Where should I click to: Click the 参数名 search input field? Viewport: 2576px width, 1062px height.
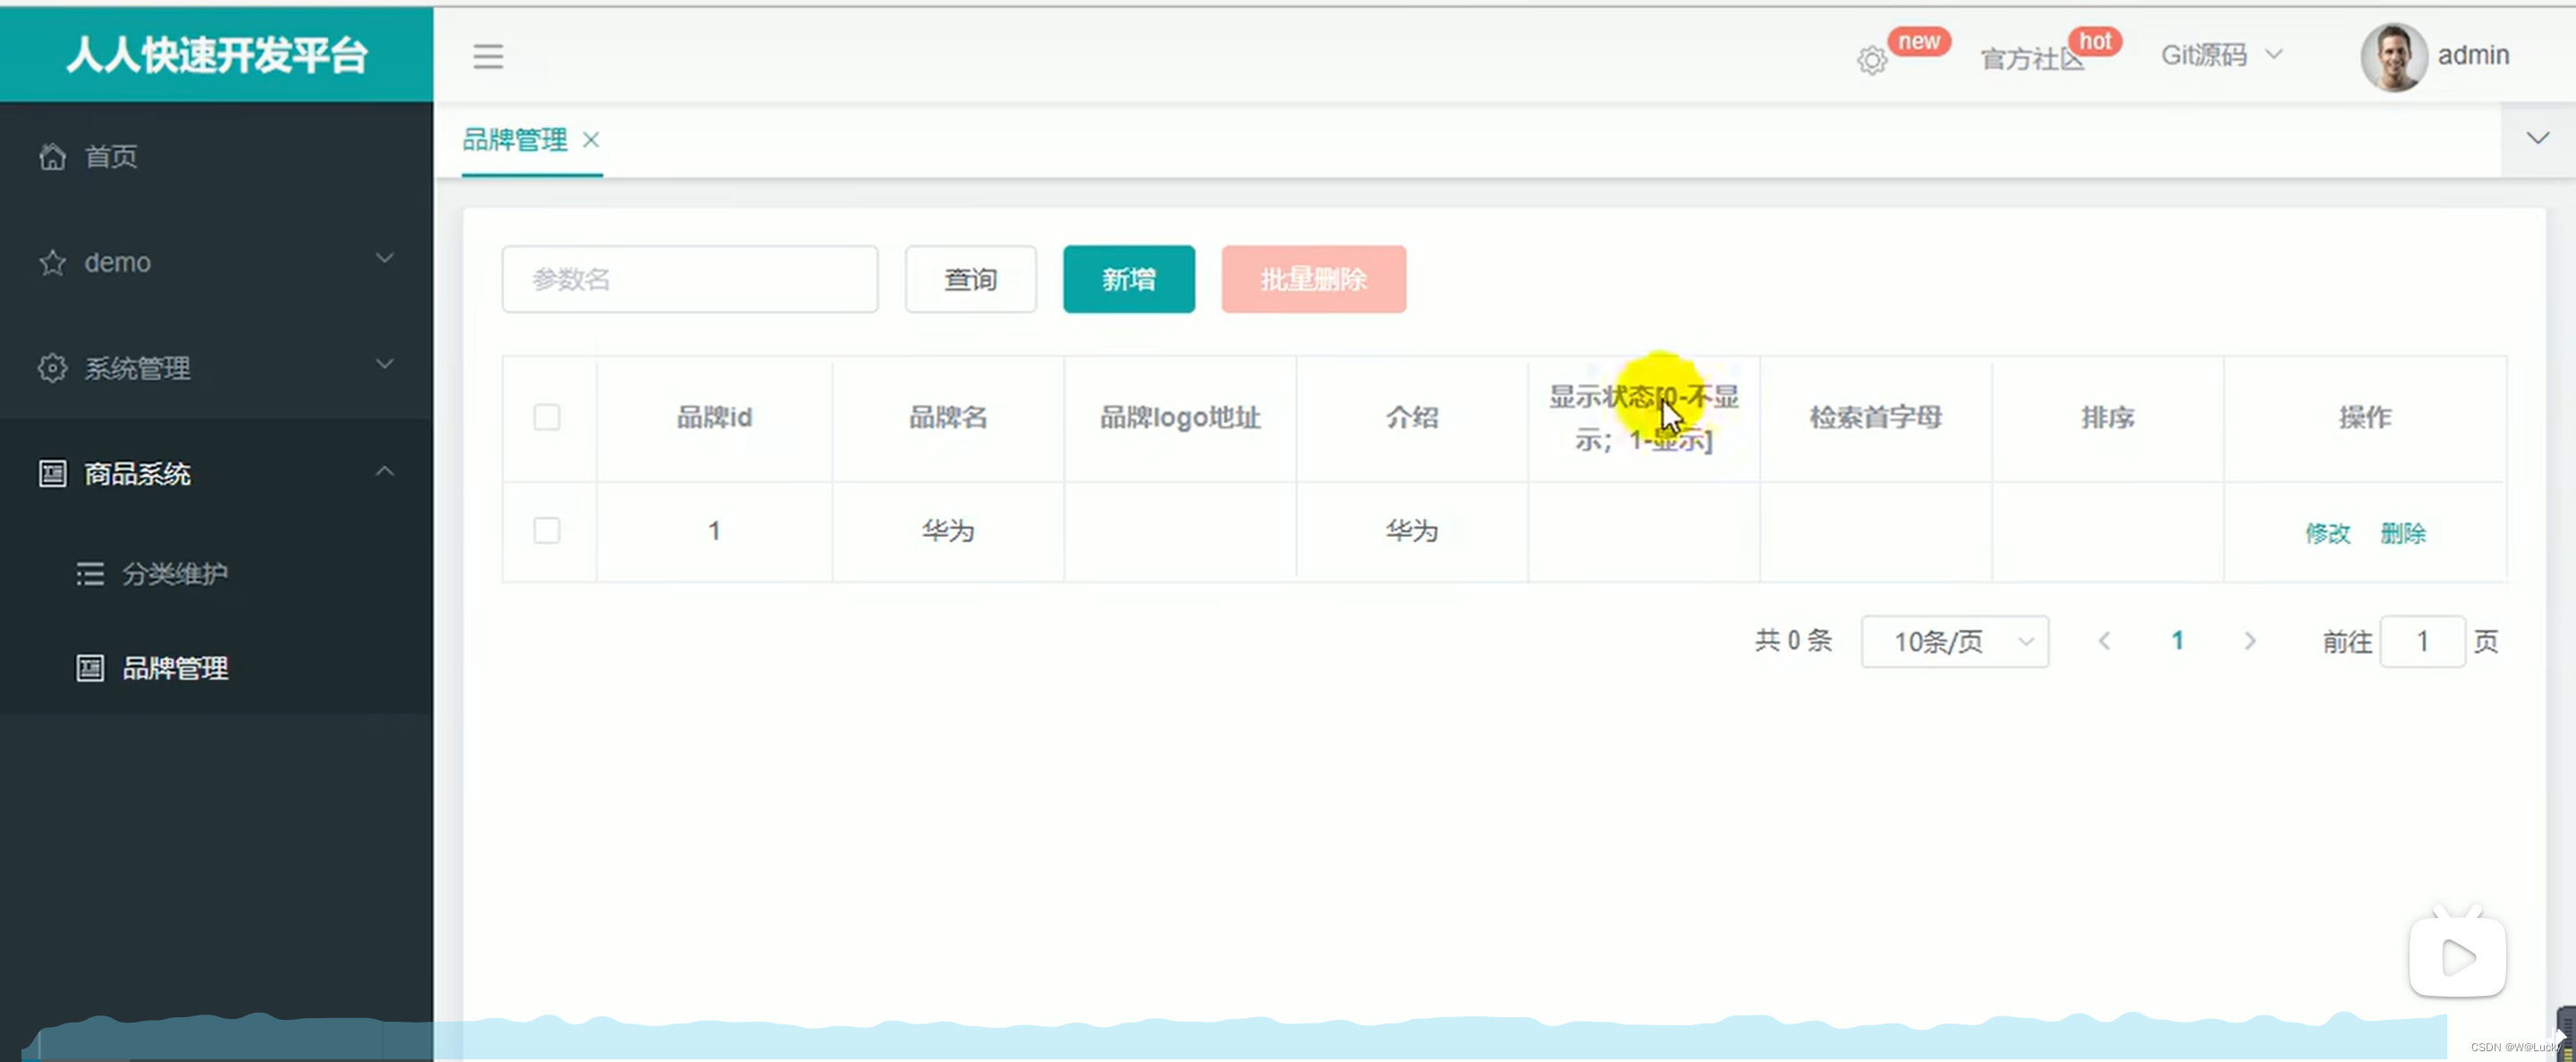690,279
